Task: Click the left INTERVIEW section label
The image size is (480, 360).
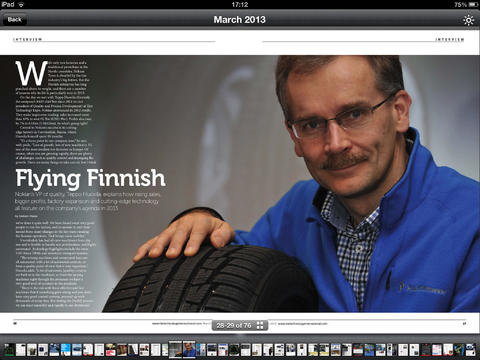Action: (27, 39)
